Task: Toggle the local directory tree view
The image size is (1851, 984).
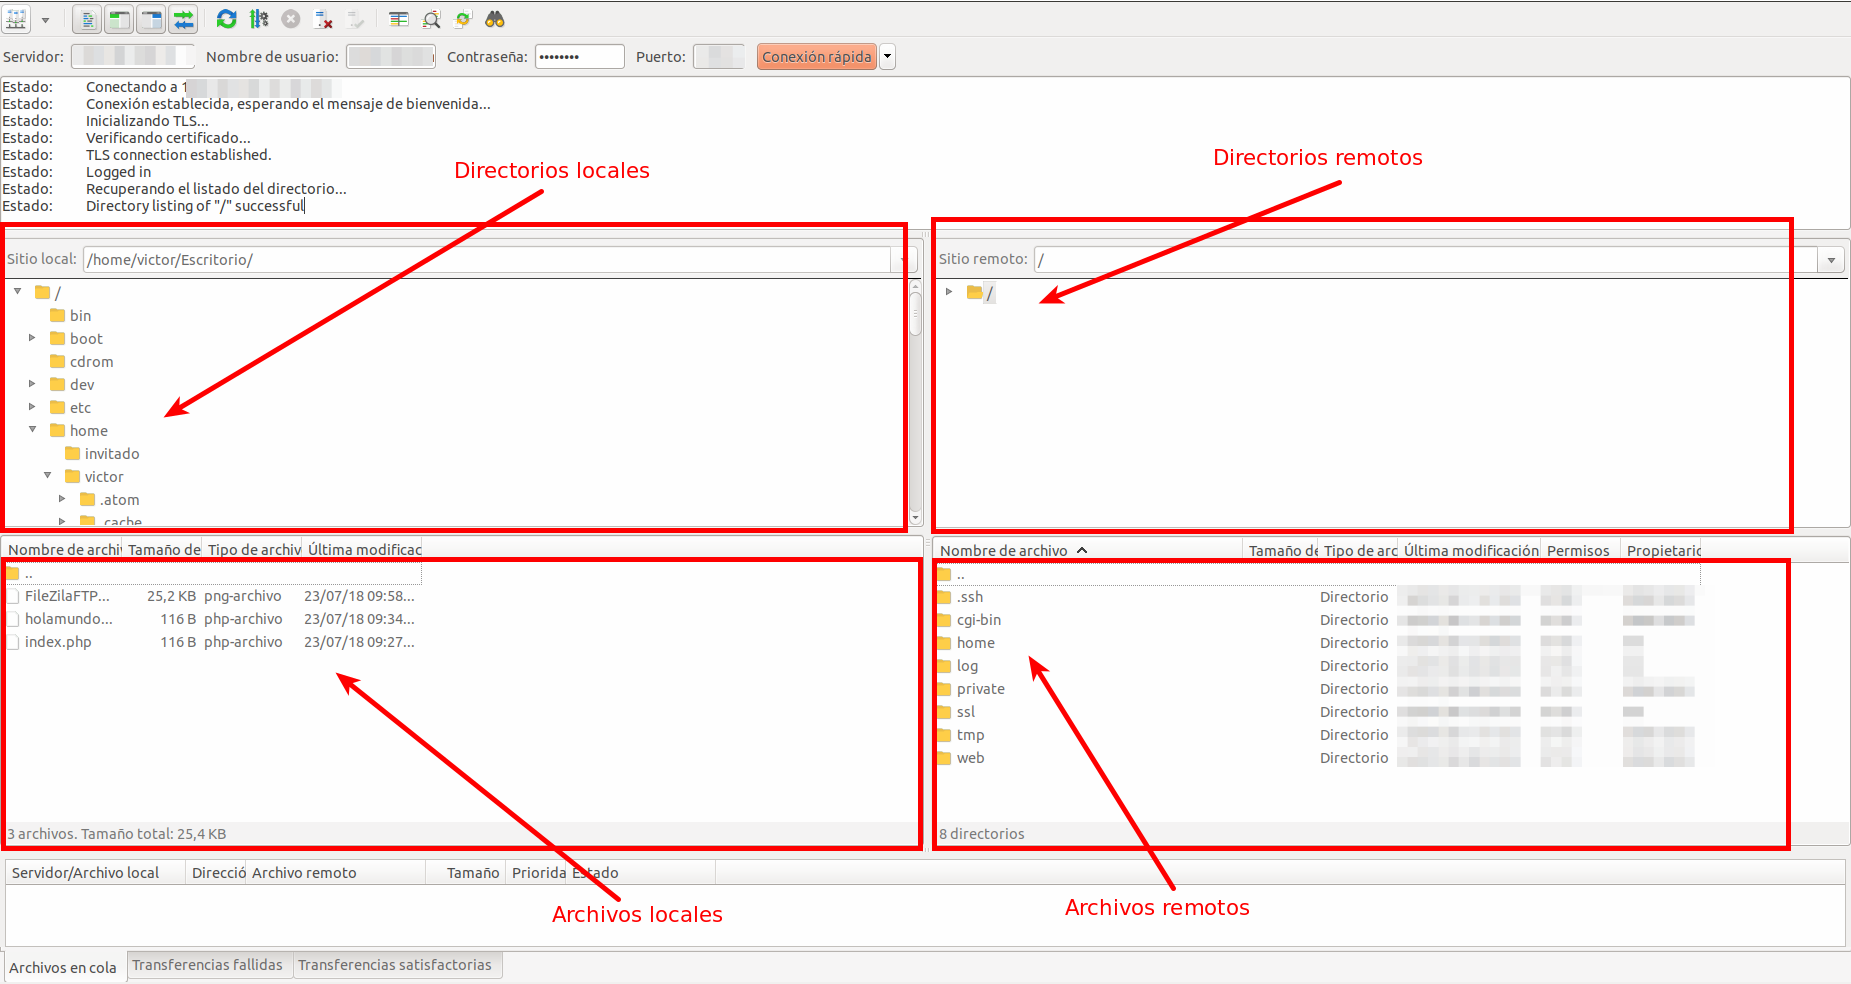Action: click(x=120, y=19)
